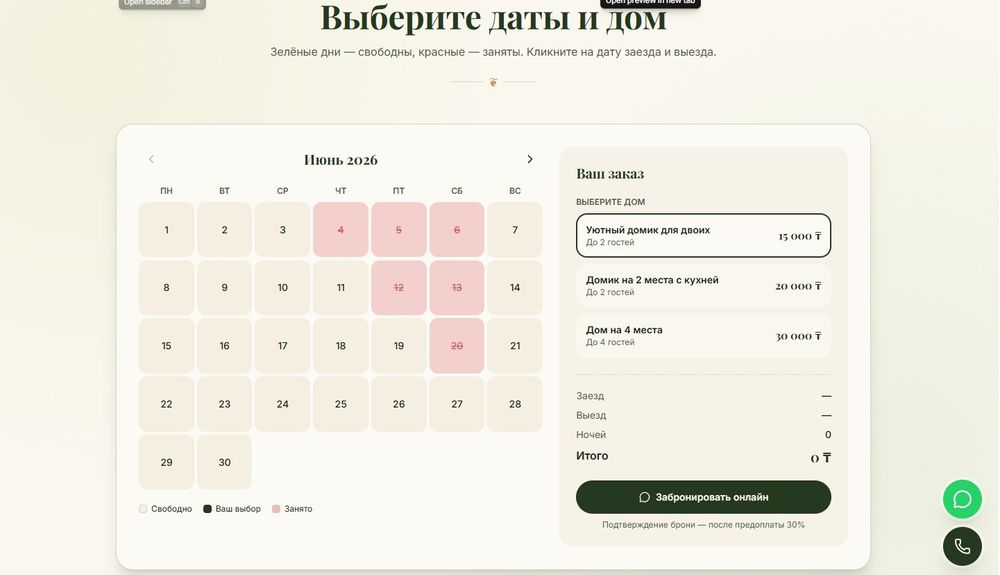
Task: Click price 20 000 ₸
Action: pos(798,286)
